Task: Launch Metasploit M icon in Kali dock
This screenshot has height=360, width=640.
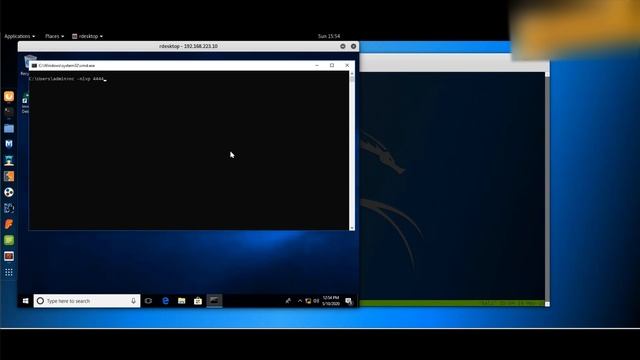Action: point(9,144)
